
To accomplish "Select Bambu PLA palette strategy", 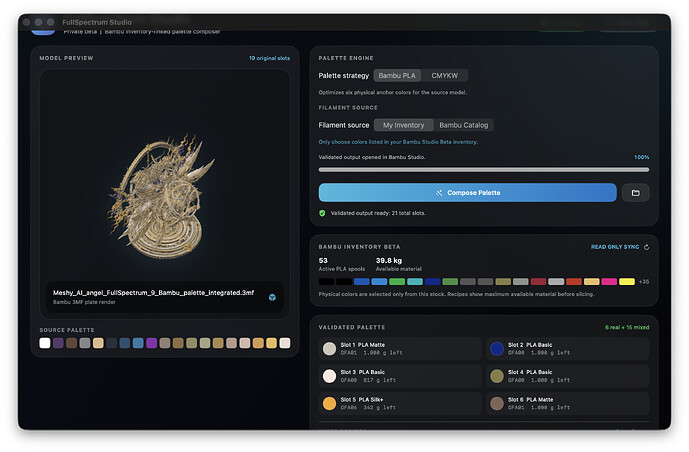I will [x=397, y=76].
